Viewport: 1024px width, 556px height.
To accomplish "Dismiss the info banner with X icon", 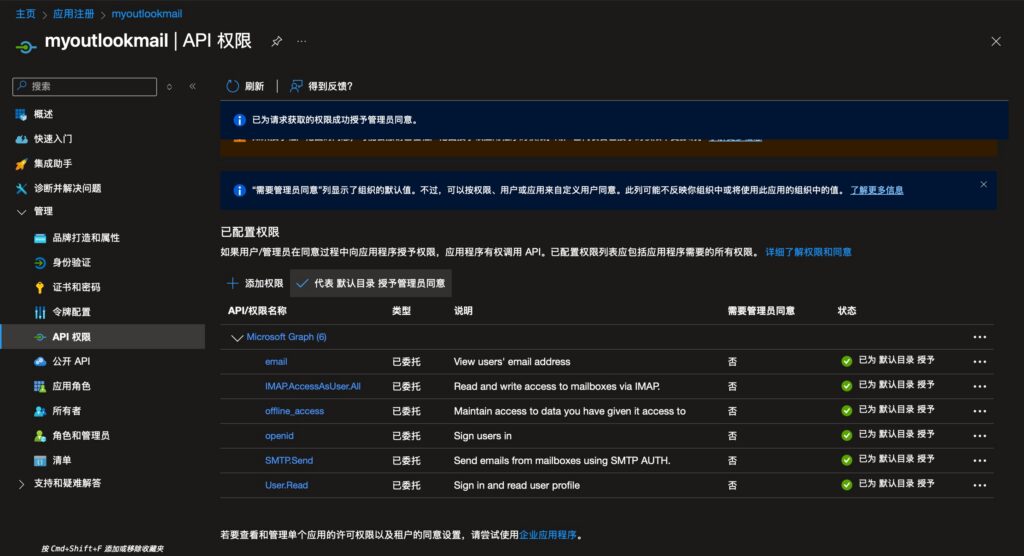I will 983,184.
